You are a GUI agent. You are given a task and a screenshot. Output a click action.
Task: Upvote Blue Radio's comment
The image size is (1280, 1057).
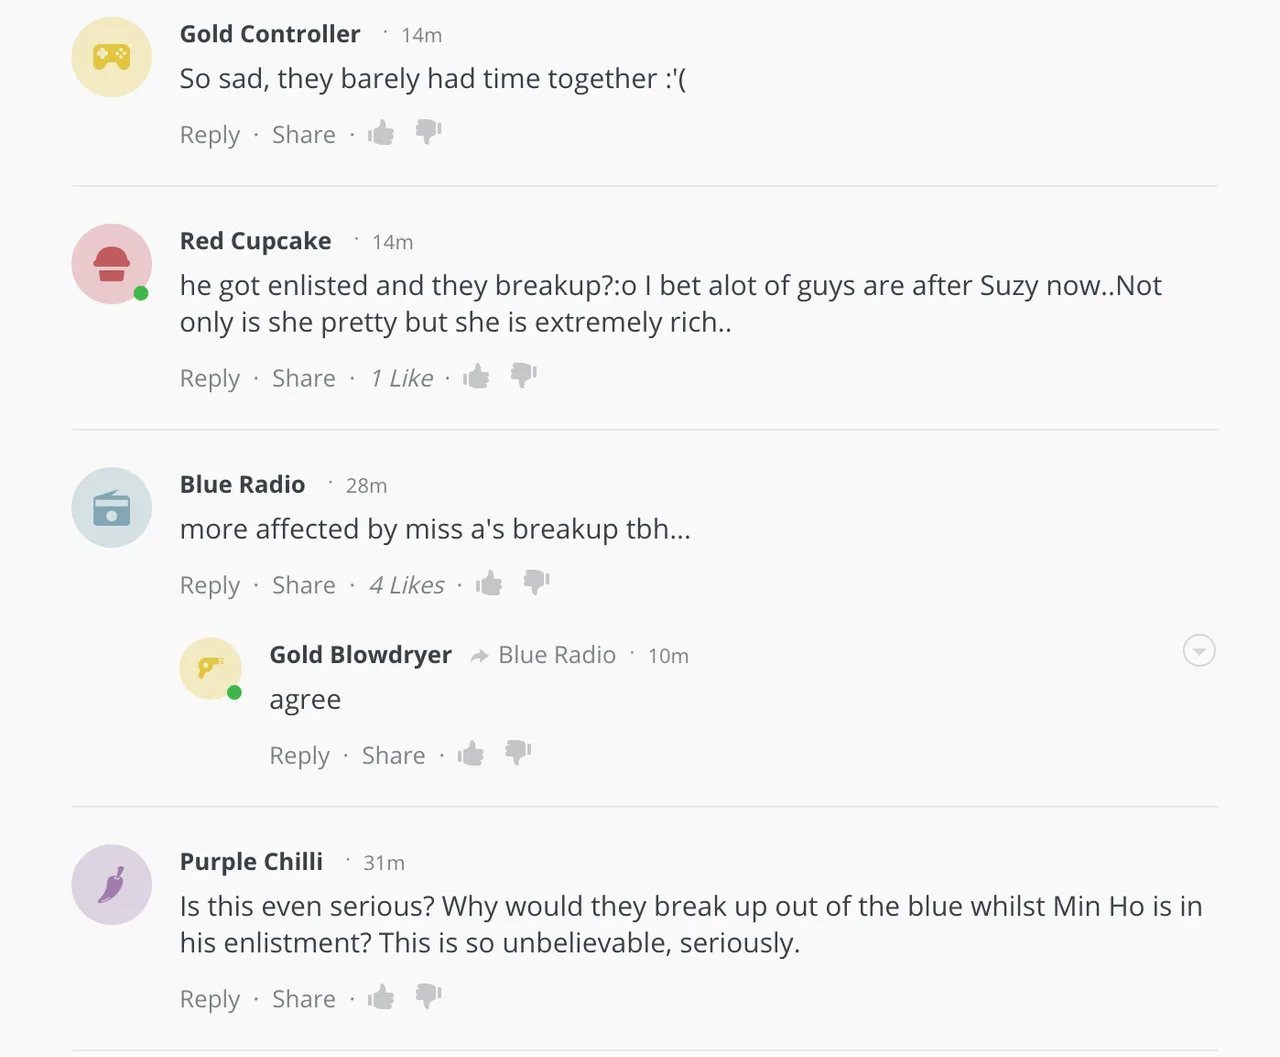489,583
